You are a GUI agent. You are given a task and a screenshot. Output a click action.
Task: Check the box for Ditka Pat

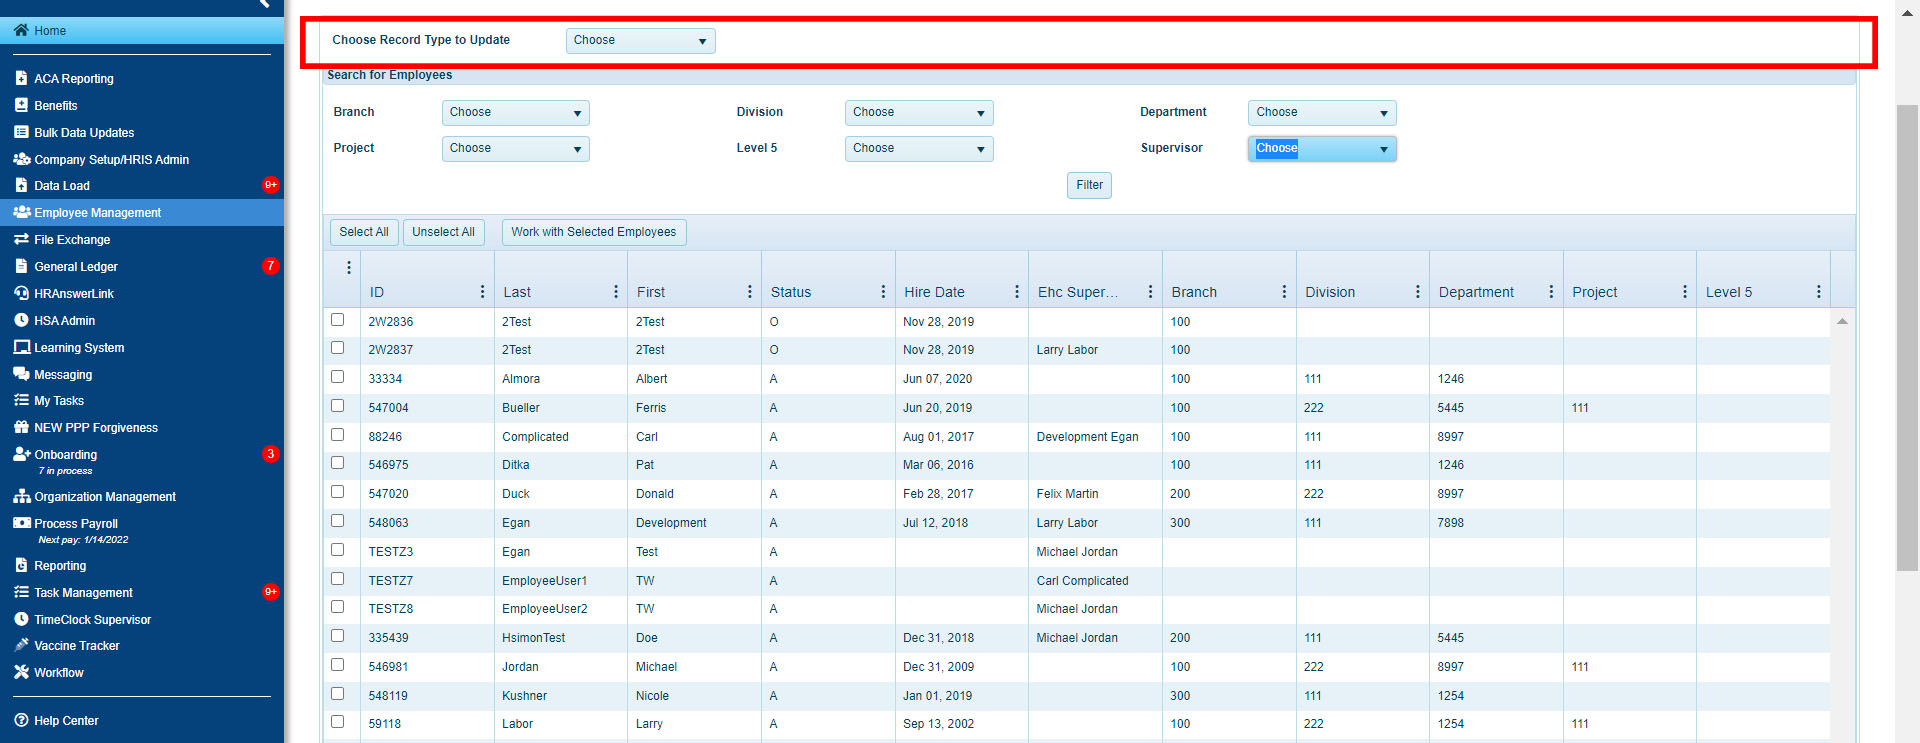coord(337,463)
